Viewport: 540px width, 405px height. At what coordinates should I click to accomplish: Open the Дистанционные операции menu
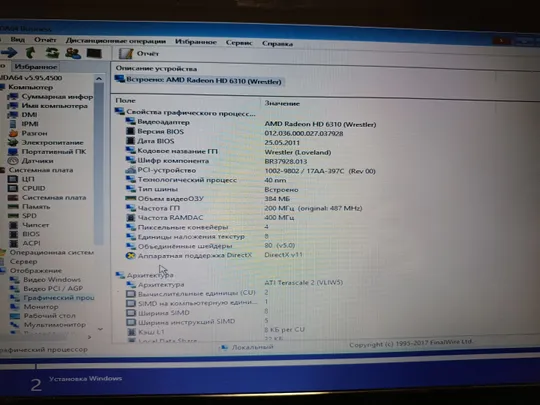[x=116, y=41]
